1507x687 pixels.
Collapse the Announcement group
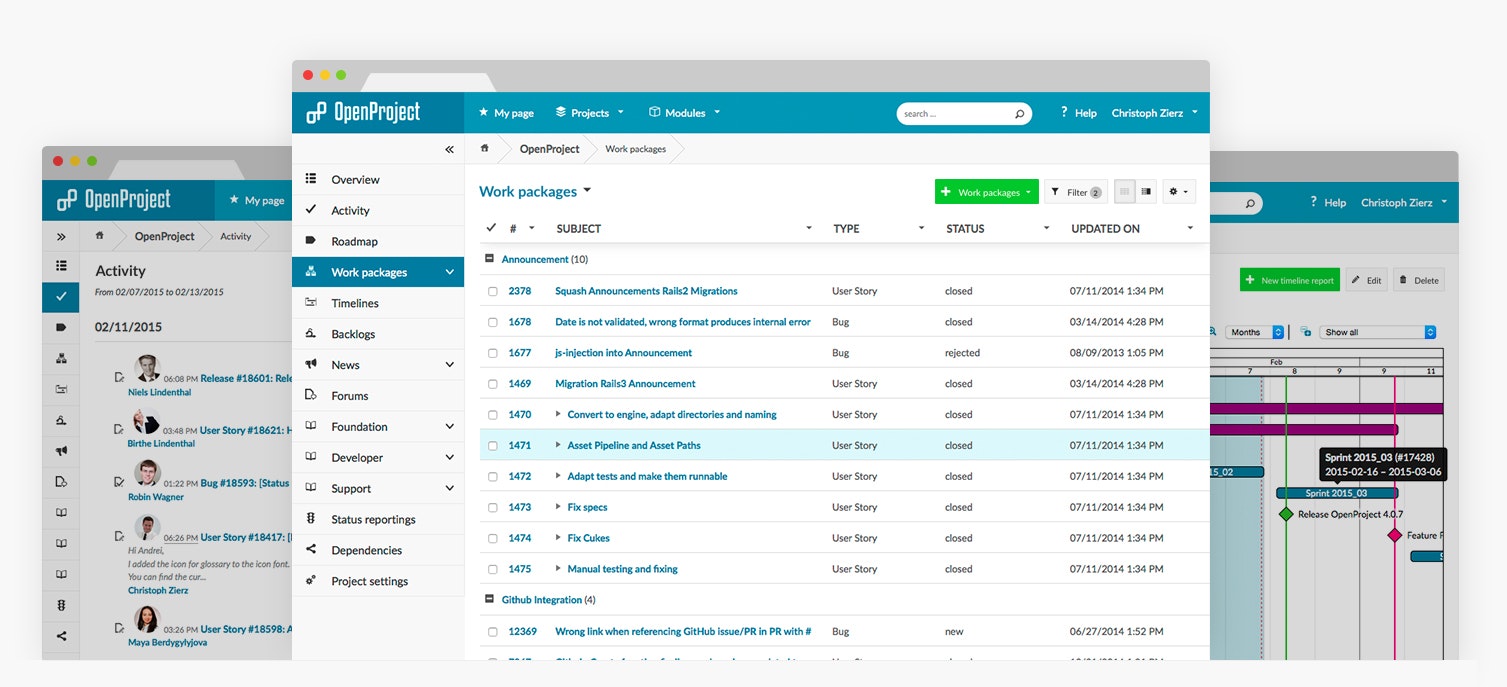[x=490, y=259]
